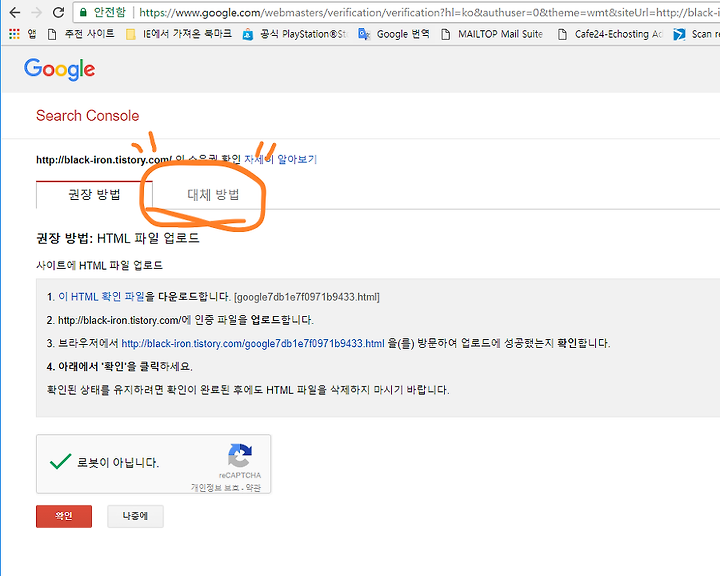Image resolution: width=720 pixels, height=576 pixels.
Task: Open the 추천 사이트 bookmark
Action: [x=81, y=34]
